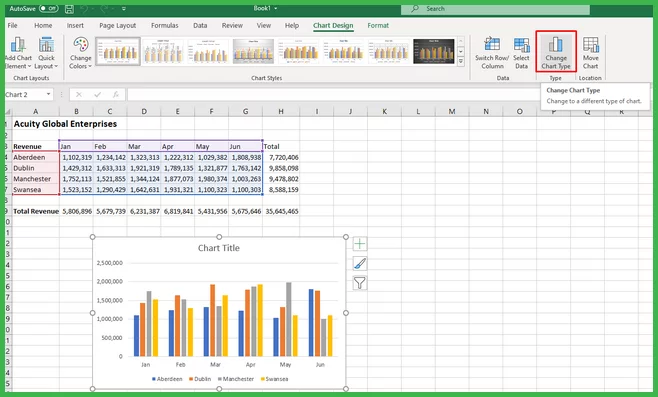Image resolution: width=658 pixels, height=397 pixels.
Task: Open Quick Layout dropdown
Action: tap(46, 53)
